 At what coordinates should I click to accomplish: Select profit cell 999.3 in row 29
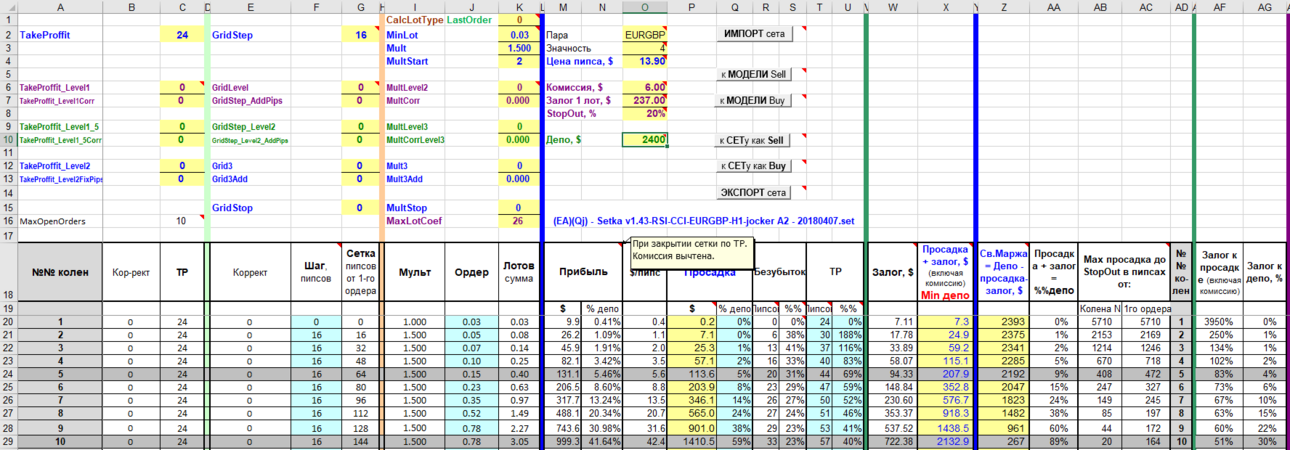[x=564, y=441]
